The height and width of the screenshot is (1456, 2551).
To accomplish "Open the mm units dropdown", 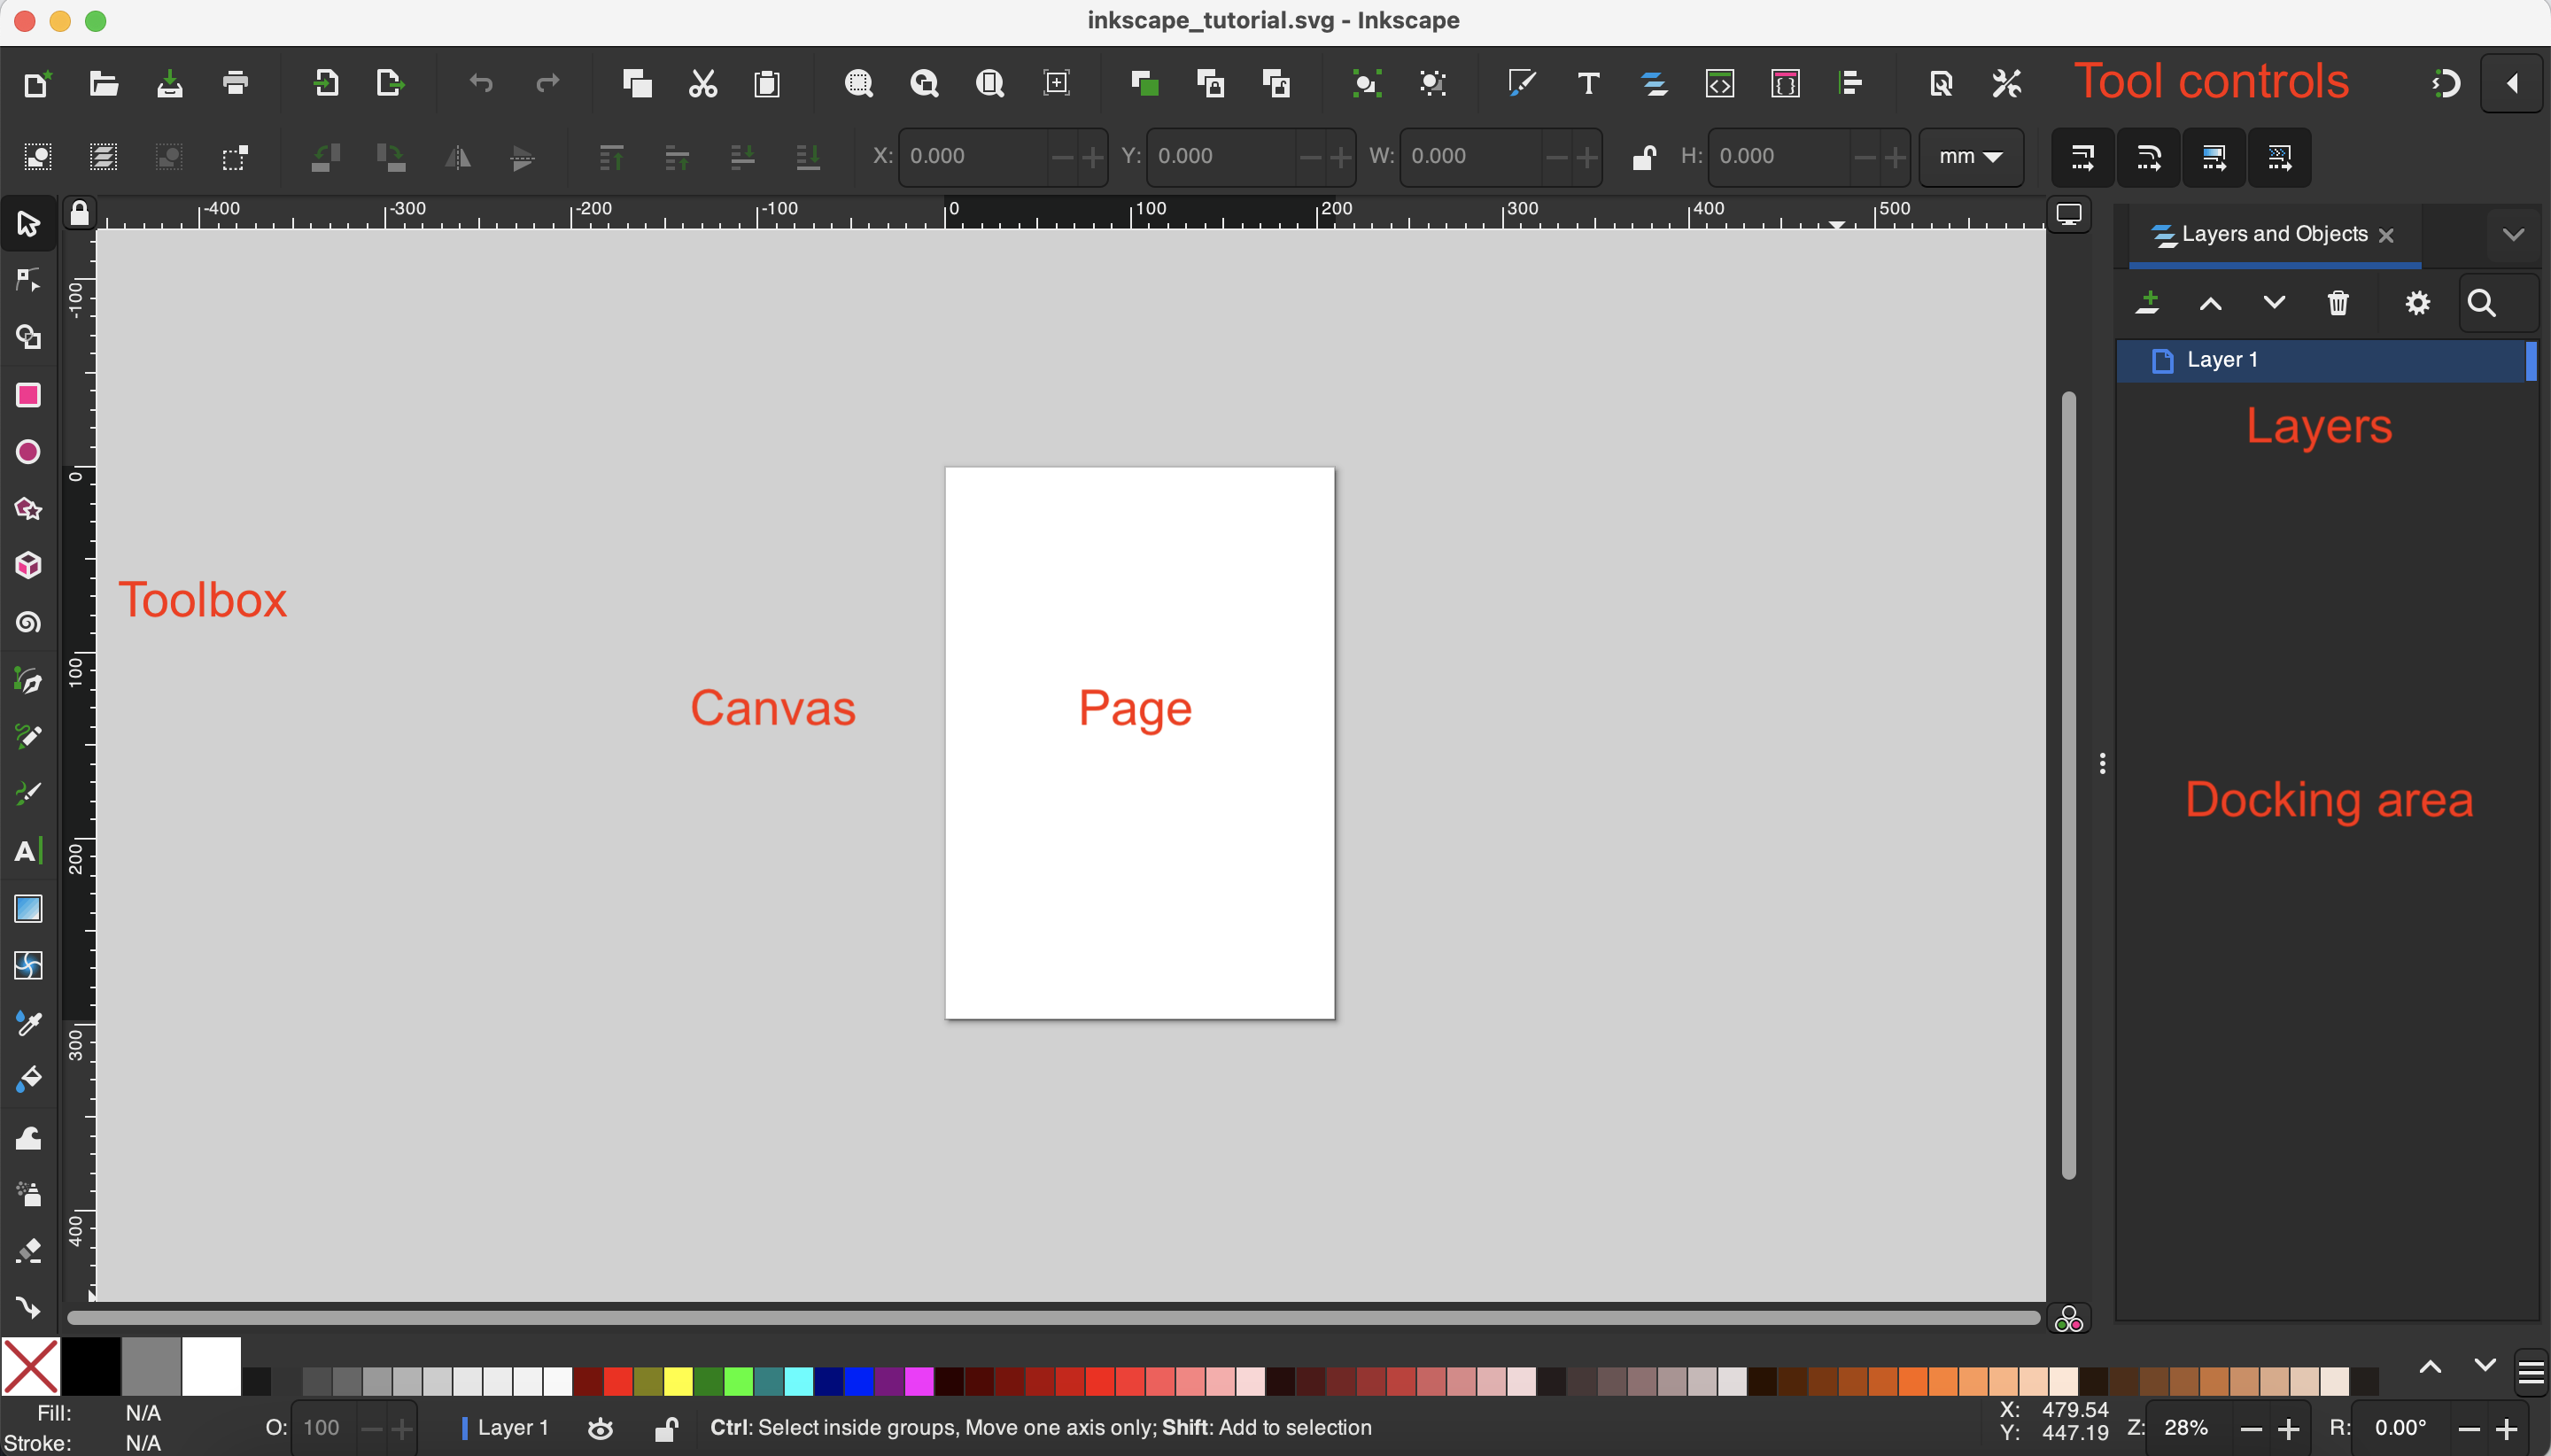I will (1970, 157).
